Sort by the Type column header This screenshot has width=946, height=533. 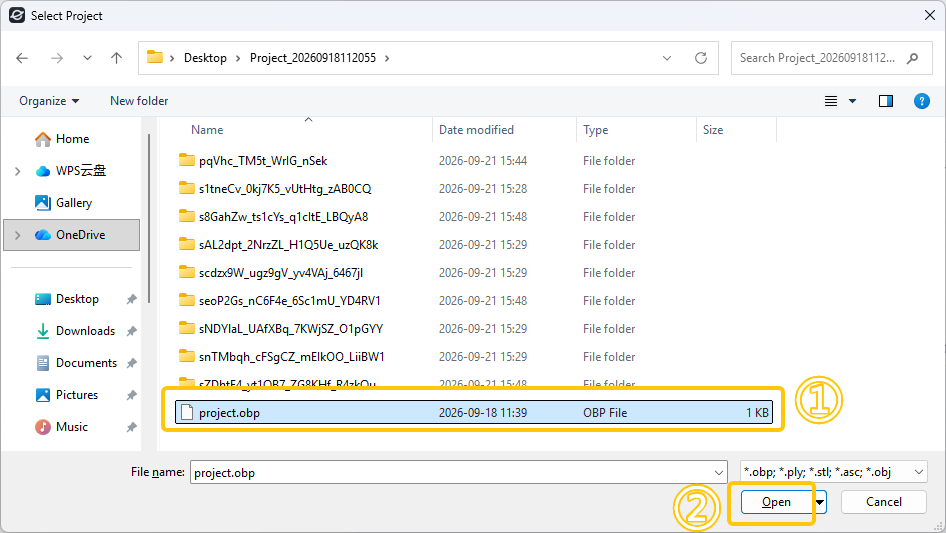pos(595,130)
